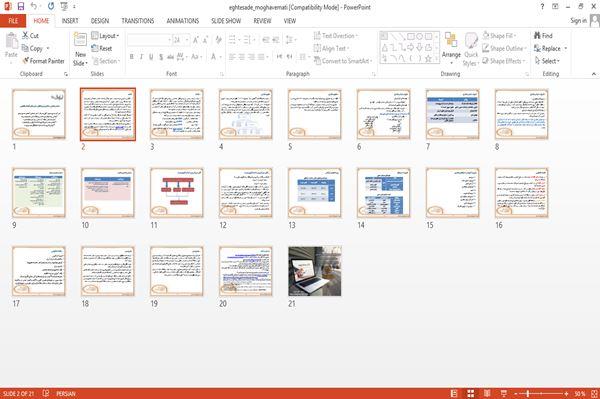Image resolution: width=600 pixels, height=399 pixels.
Task: Select the Format Painter tool
Action: tap(43, 61)
